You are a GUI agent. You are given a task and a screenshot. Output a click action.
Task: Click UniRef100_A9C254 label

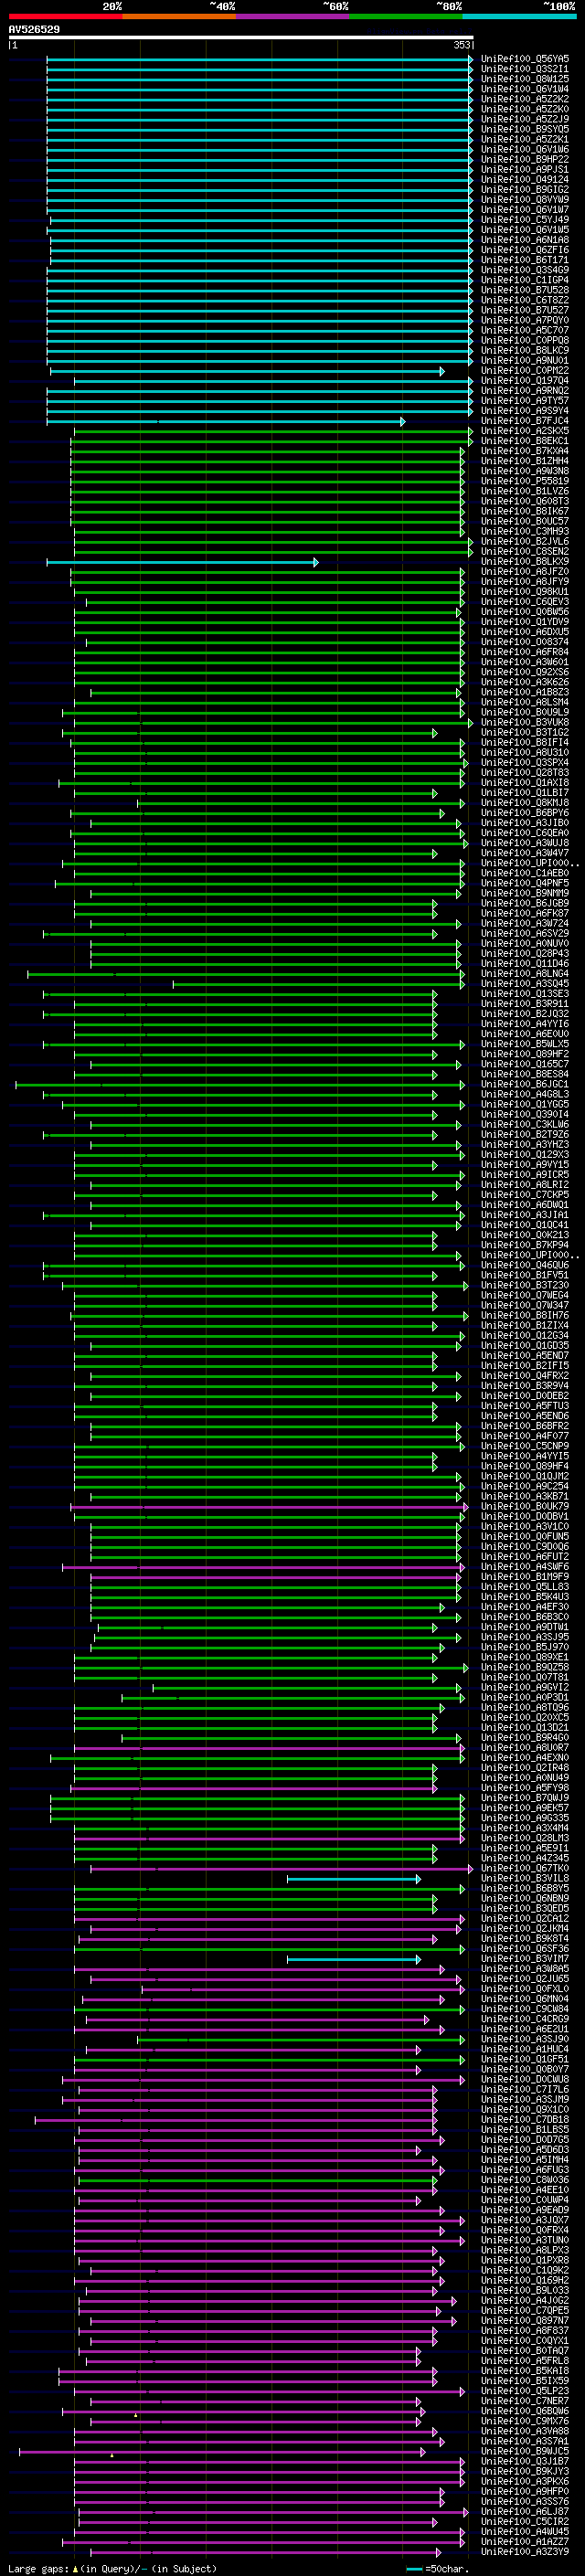(525, 1487)
